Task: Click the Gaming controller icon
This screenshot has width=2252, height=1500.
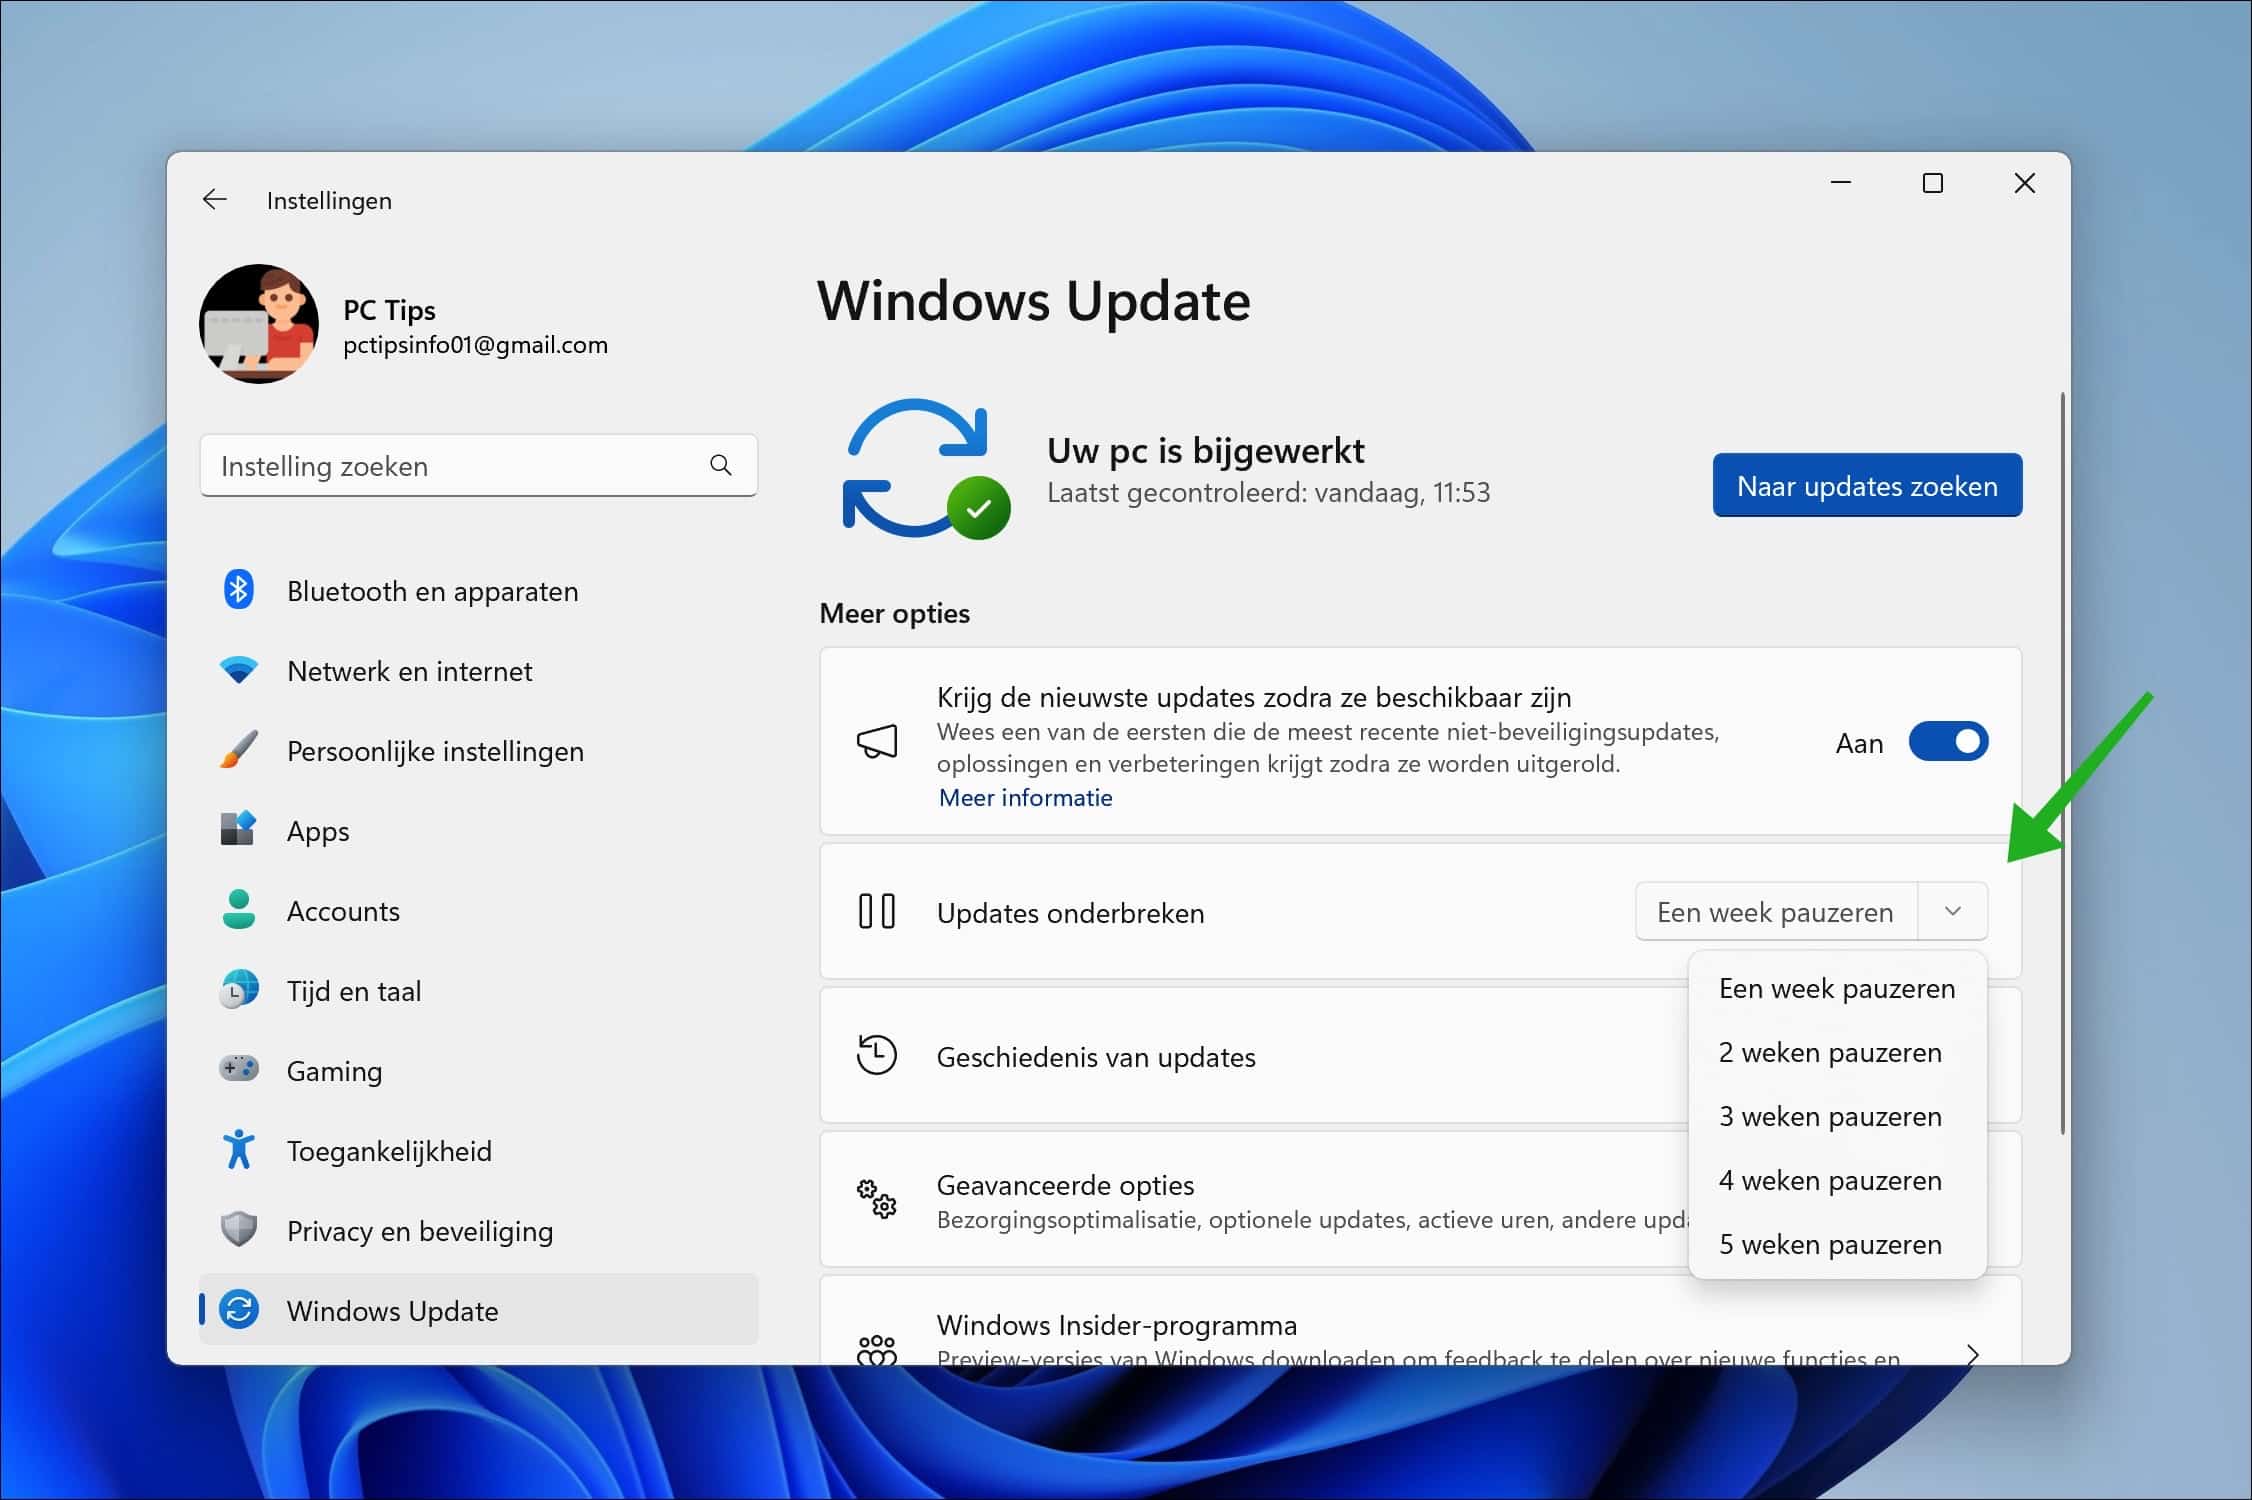Action: coord(238,1069)
